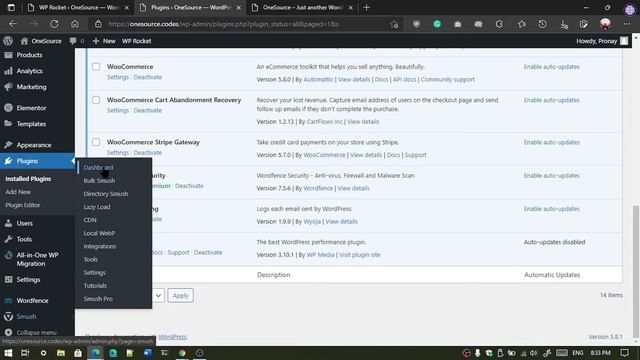Click the Apply bulk action button
Screen dimensions: 640x360
tap(180, 296)
